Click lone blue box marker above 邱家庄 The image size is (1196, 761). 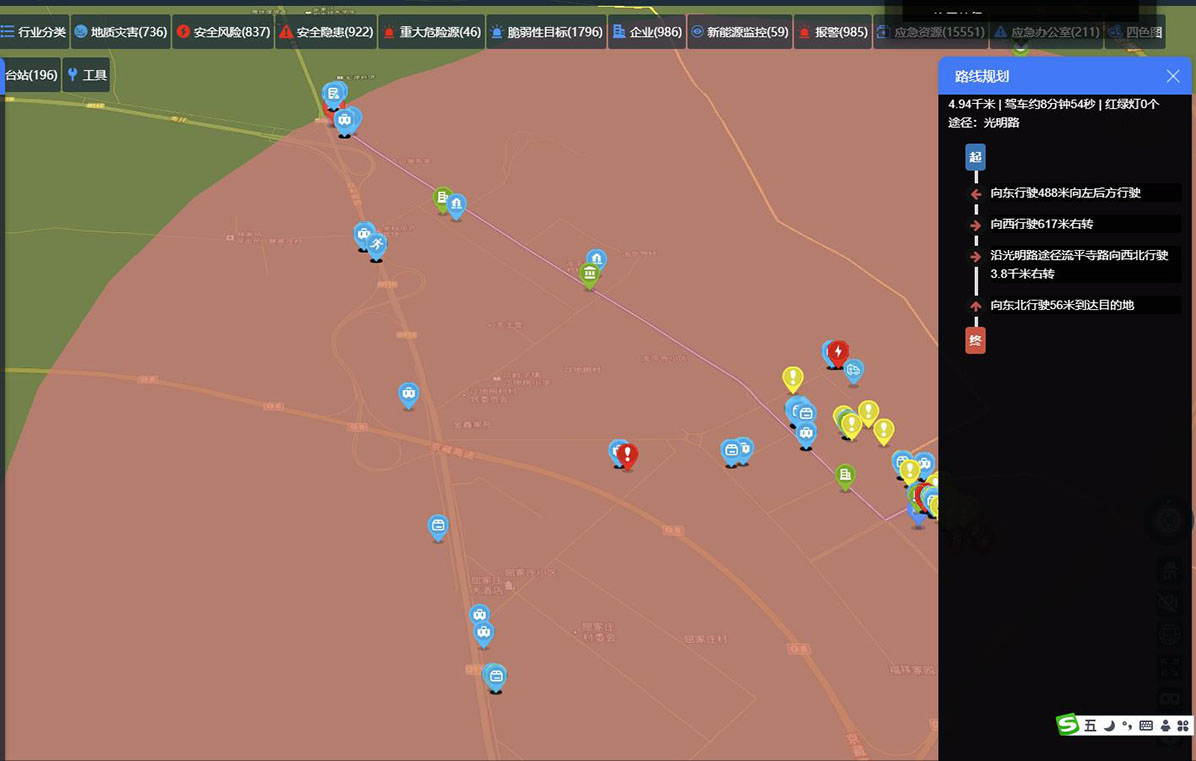tap(438, 526)
